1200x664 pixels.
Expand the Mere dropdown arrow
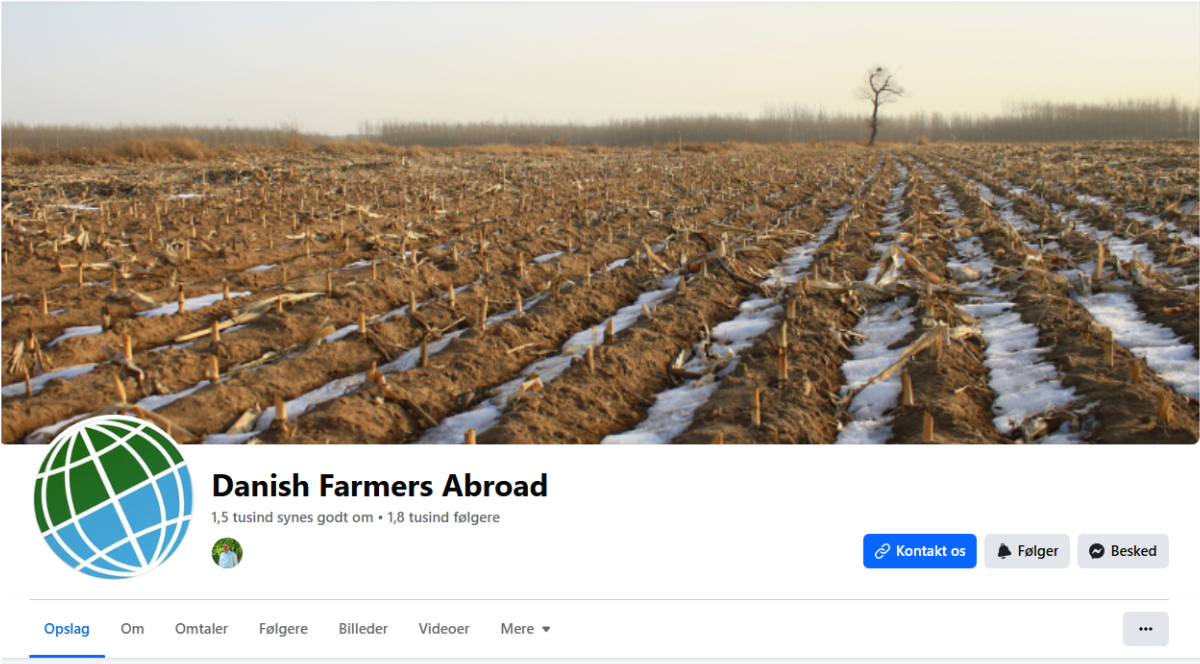(546, 629)
